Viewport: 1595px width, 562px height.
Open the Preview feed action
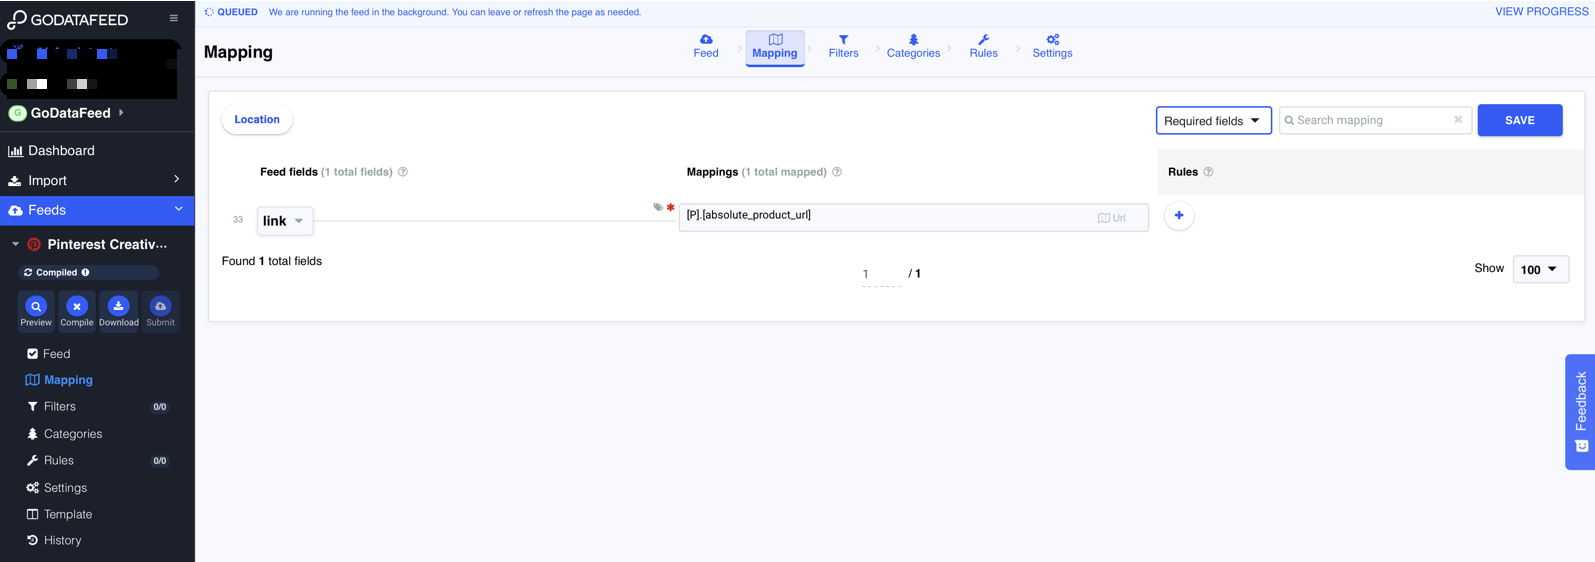click(x=36, y=311)
